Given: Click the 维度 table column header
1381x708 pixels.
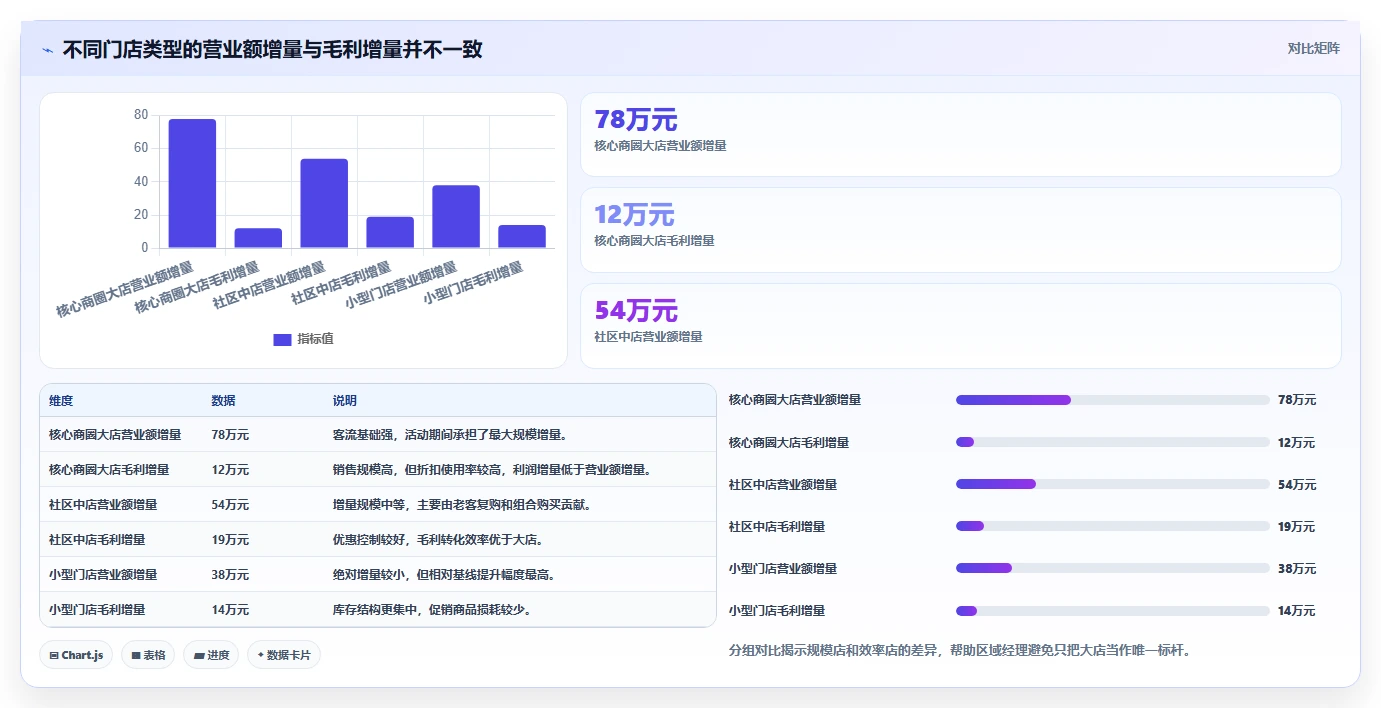Looking at the screenshot, I should pos(61,401).
